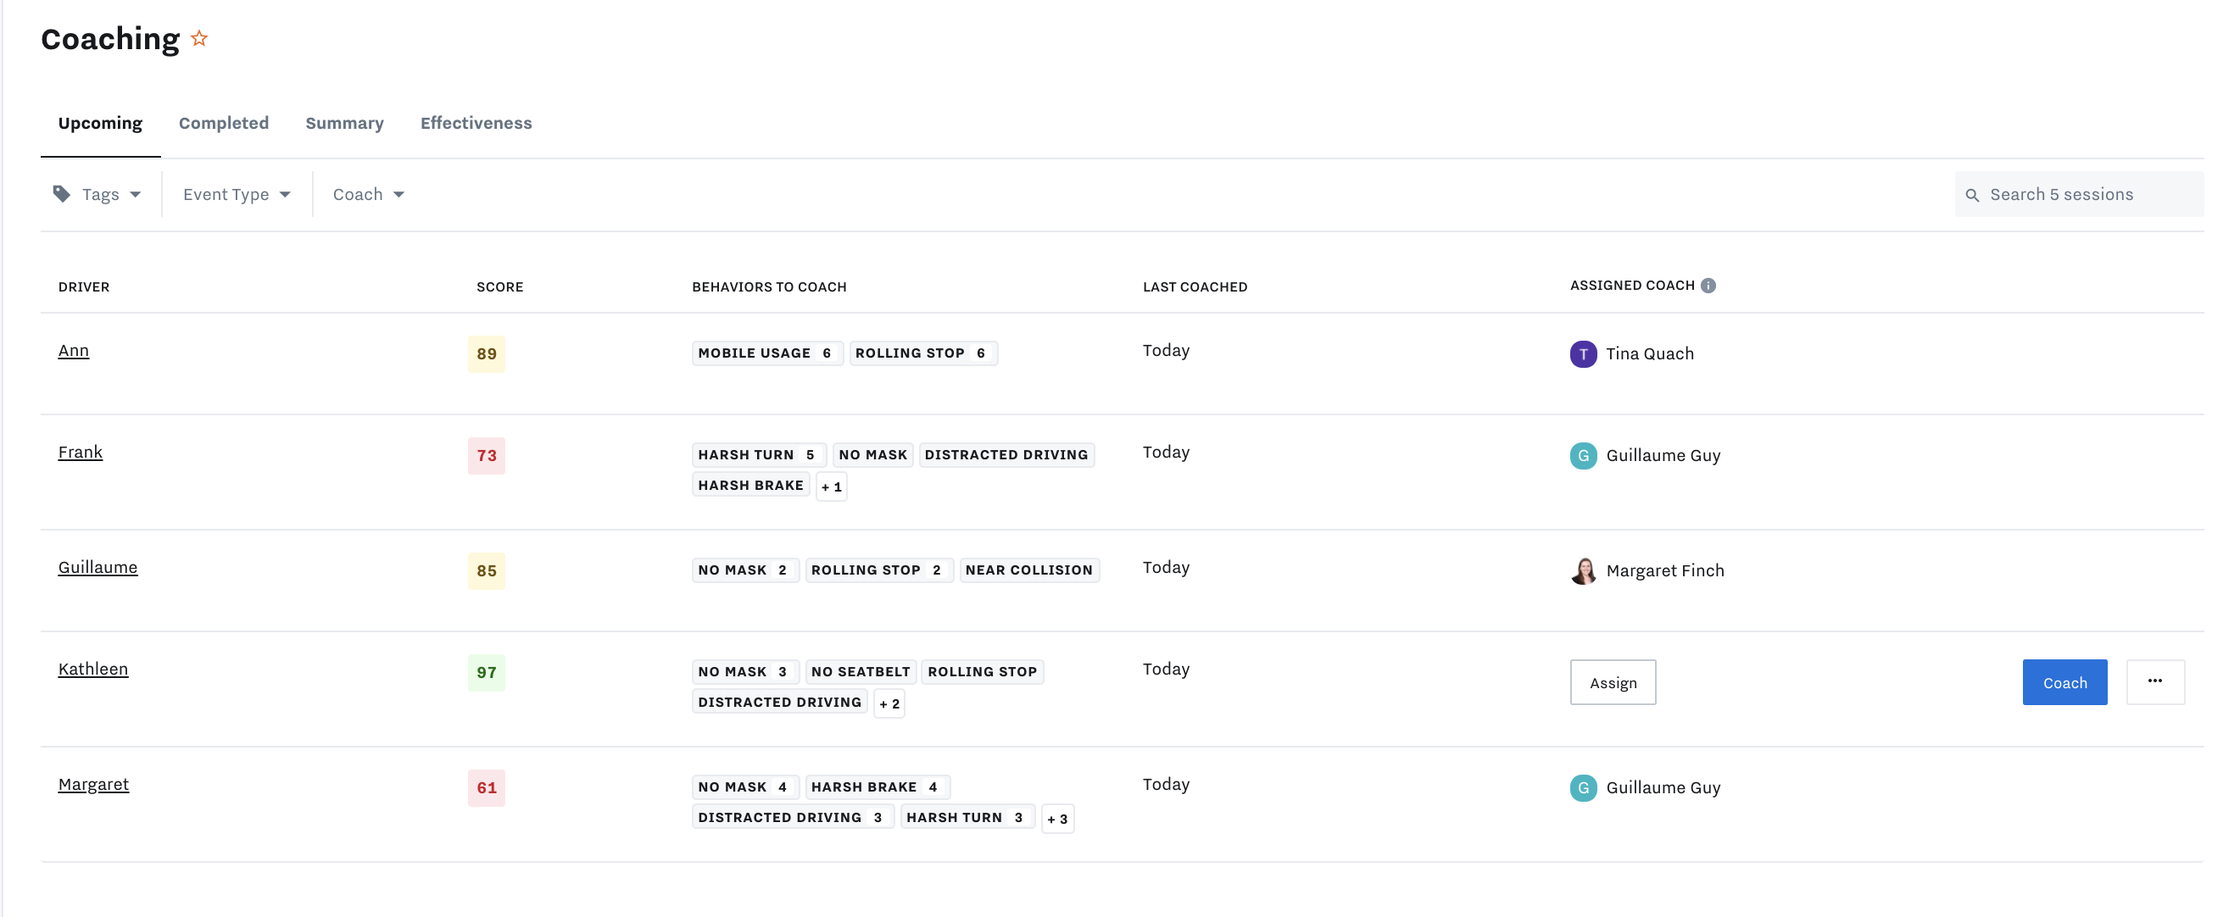Click the info icon beside Assigned Coach
The image size is (2240, 917).
coord(1708,286)
